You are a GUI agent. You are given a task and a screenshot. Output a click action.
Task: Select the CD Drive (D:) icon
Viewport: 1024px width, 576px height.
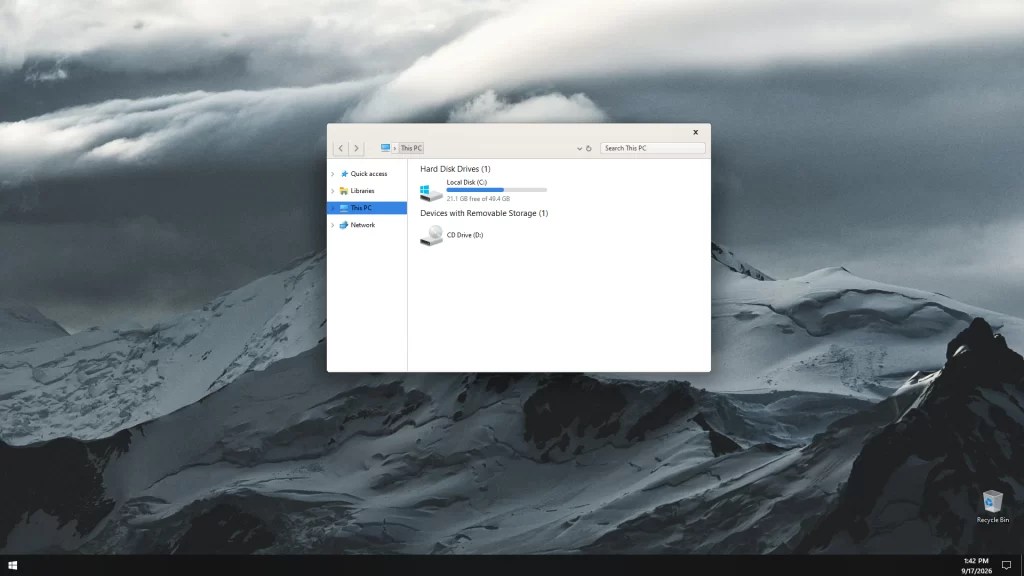point(431,235)
